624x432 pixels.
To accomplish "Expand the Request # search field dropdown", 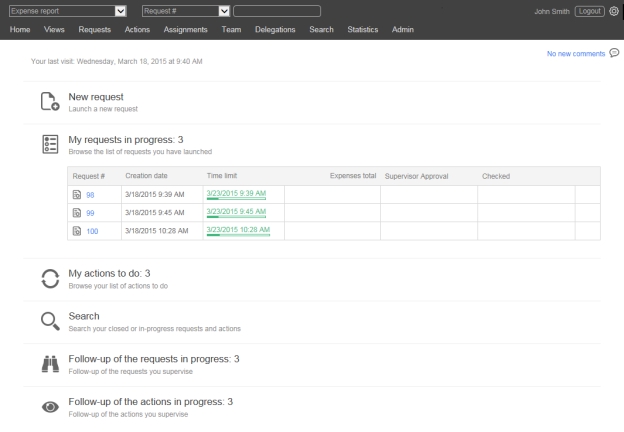I will click(224, 11).
